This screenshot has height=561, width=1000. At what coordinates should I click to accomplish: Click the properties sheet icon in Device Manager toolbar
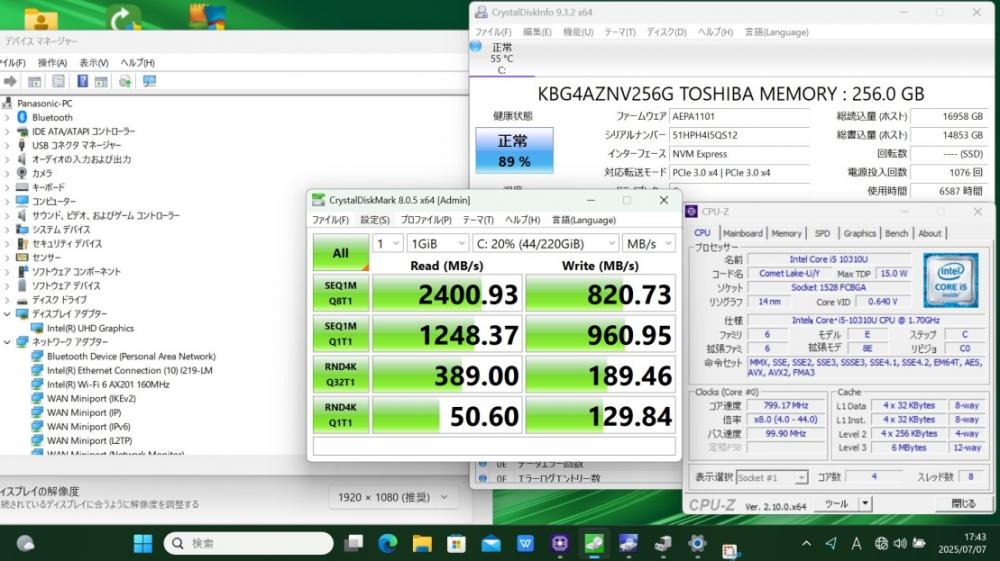pyautogui.click(x=59, y=81)
